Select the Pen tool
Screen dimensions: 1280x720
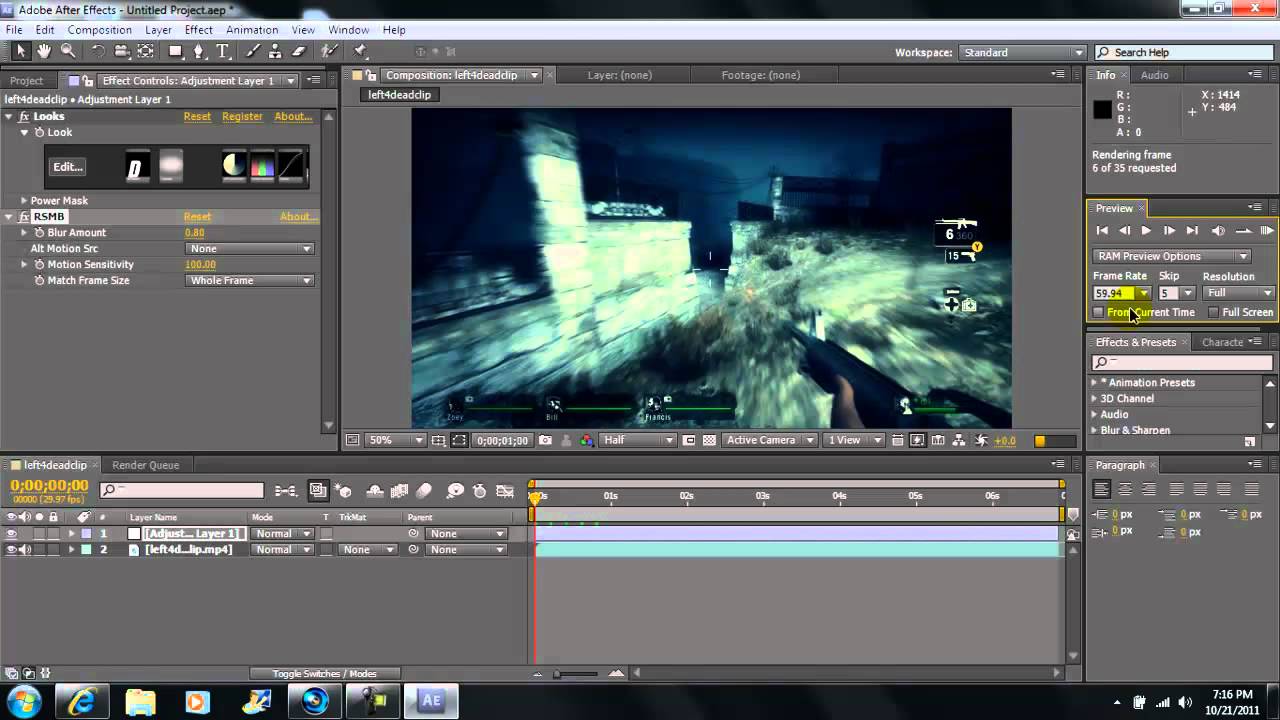click(x=199, y=51)
